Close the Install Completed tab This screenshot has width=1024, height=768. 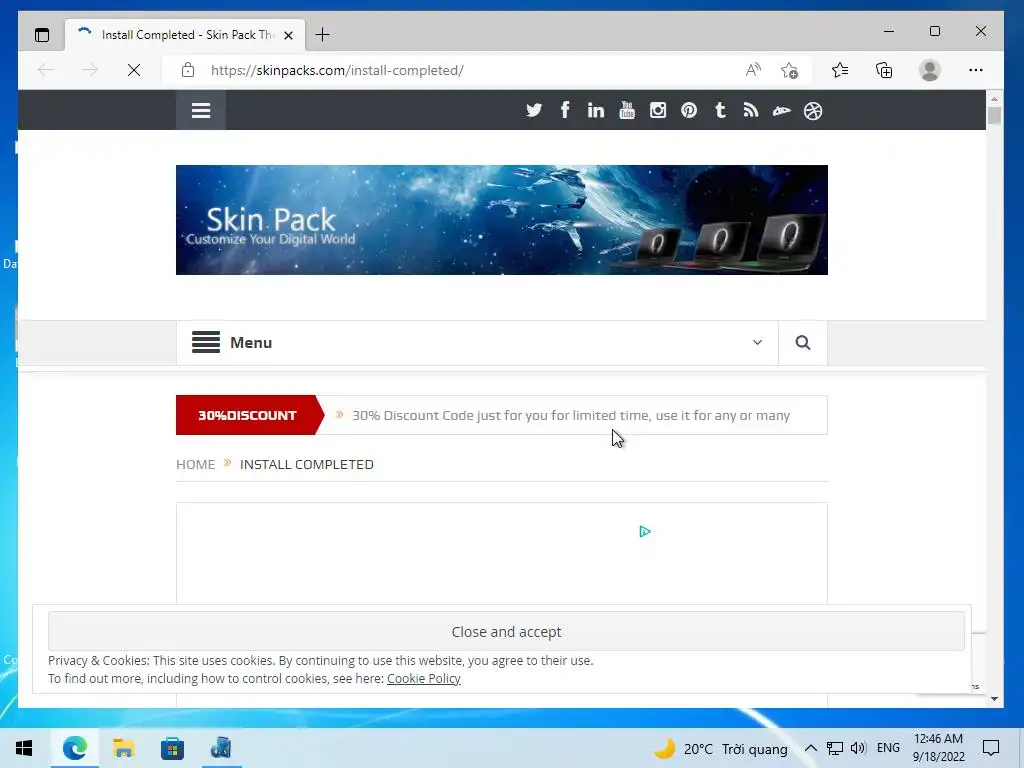pos(288,35)
